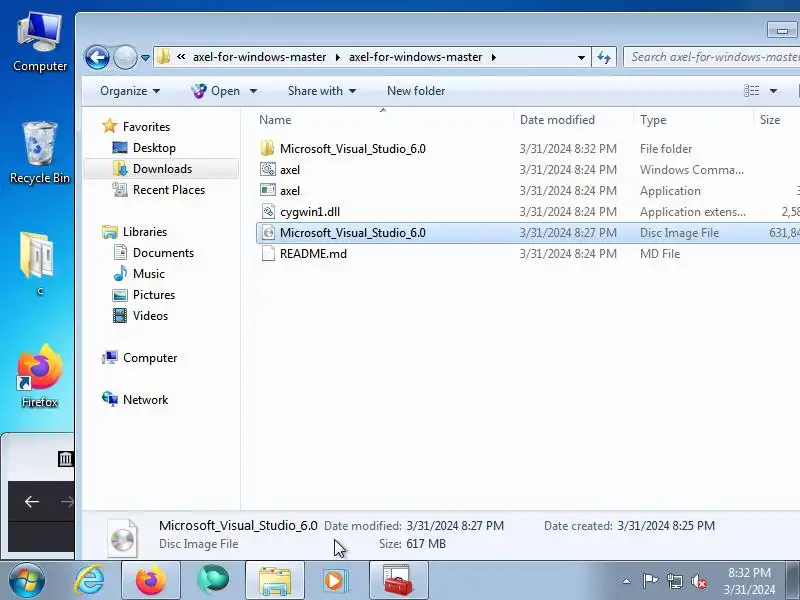
Task: Open the Documents library
Action: tap(163, 253)
